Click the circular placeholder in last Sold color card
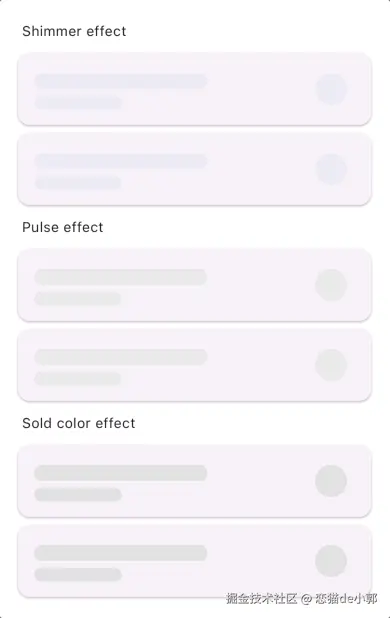Screen dimensions: 390x618 (331, 561)
